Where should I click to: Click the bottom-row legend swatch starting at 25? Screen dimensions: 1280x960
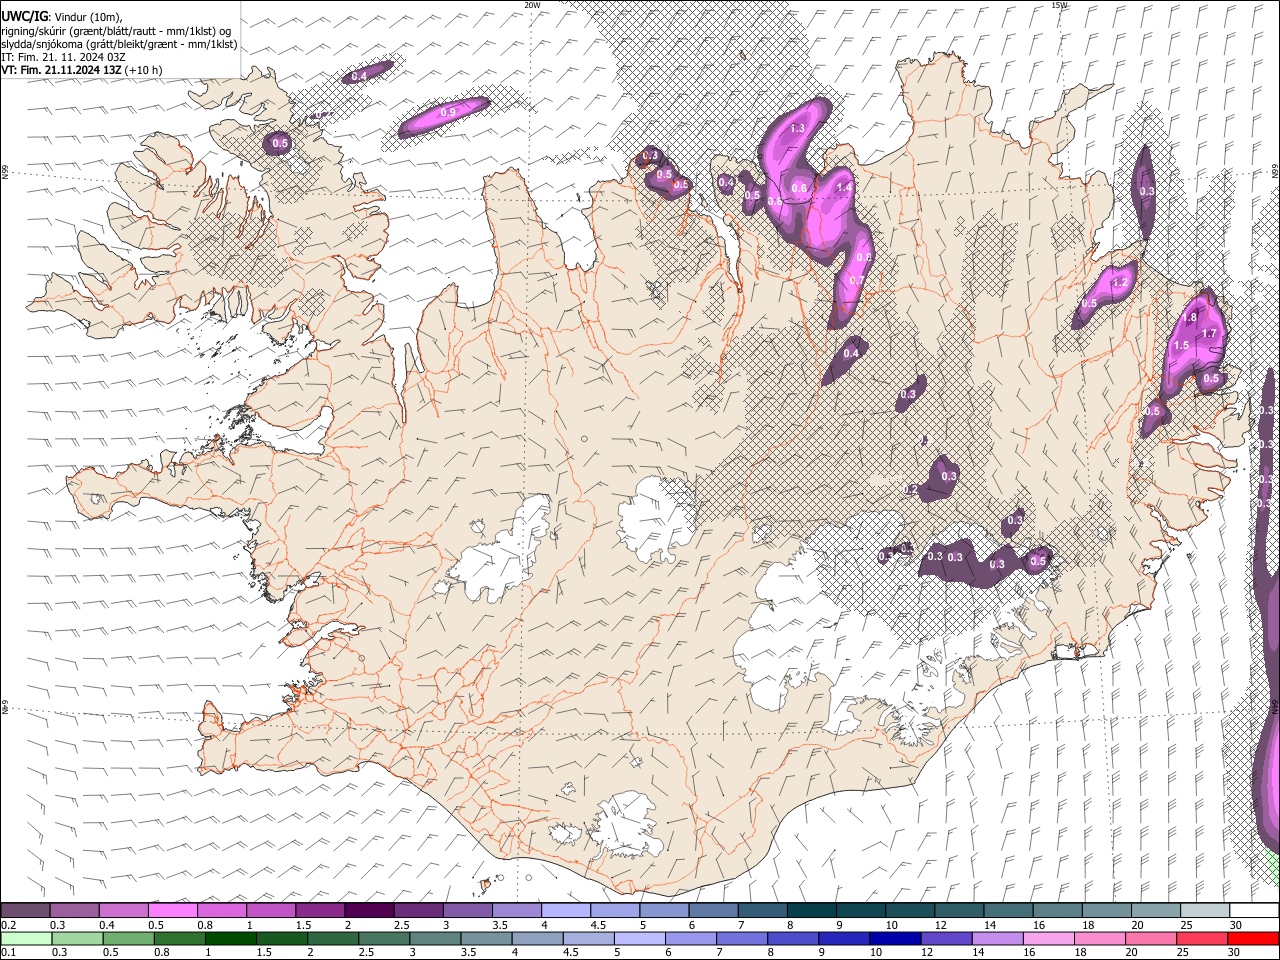[1201, 938]
